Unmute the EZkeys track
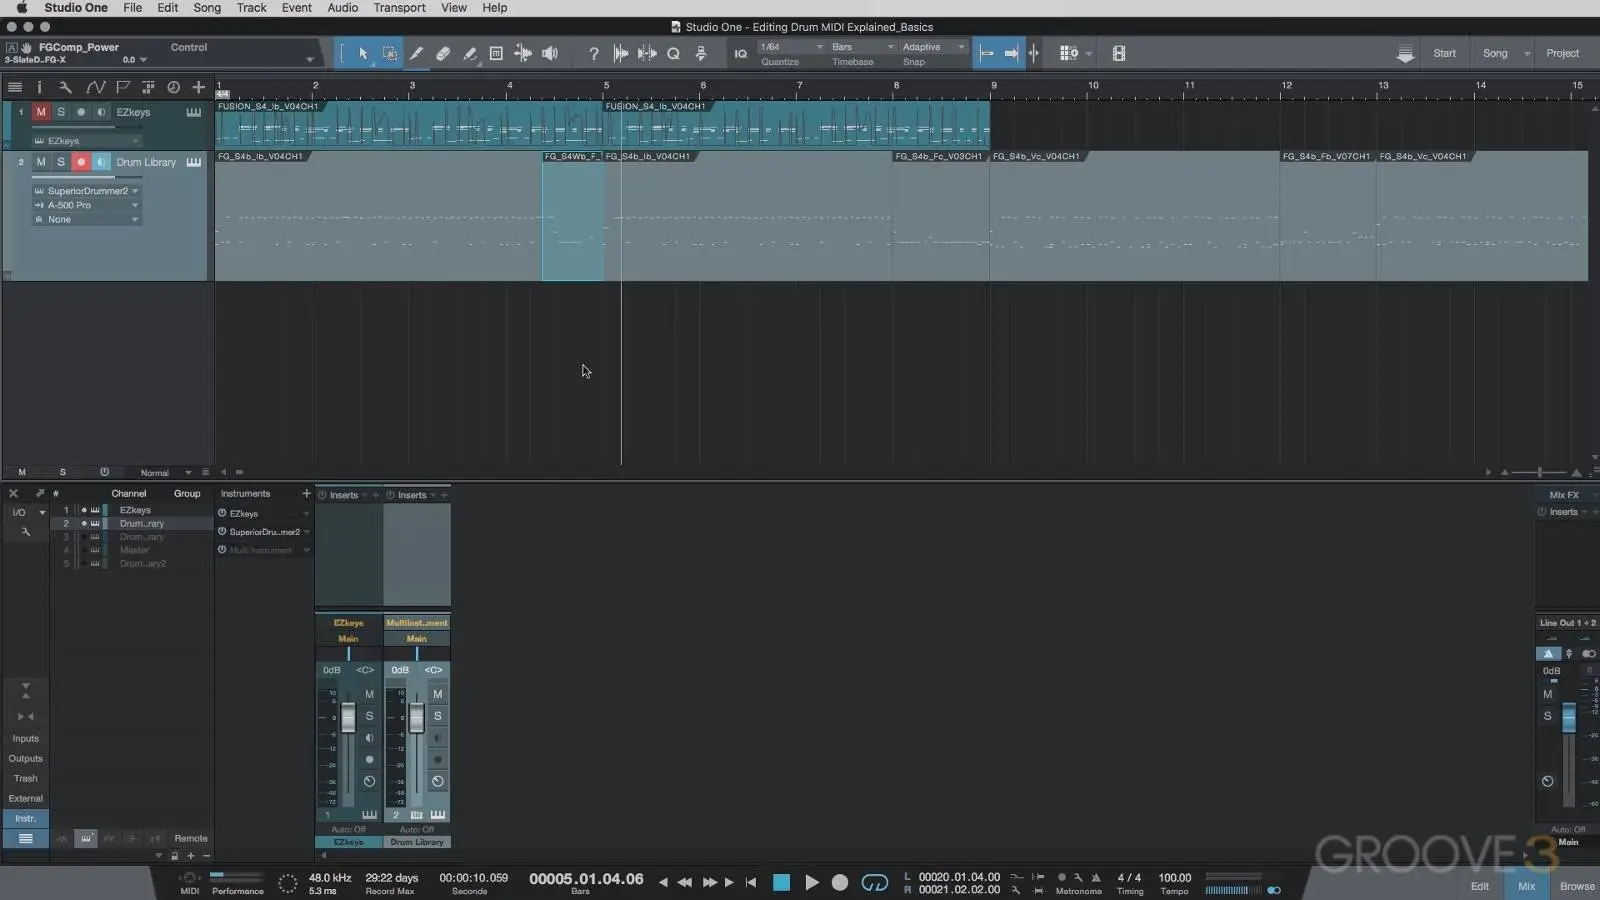 (41, 112)
